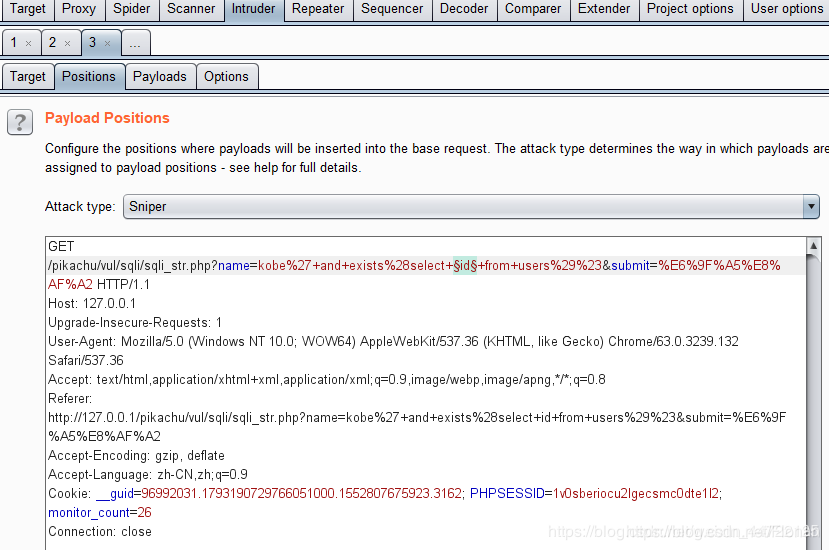The image size is (829, 550).
Task: Switch to the Intruder Target sub-tab
Action: [x=27, y=77]
